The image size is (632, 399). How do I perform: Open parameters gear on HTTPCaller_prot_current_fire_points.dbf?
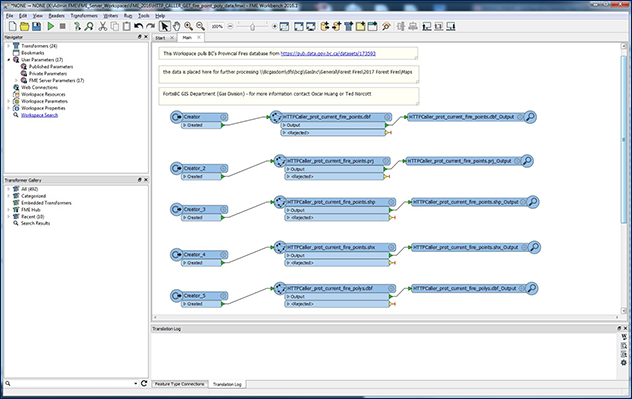point(387,117)
